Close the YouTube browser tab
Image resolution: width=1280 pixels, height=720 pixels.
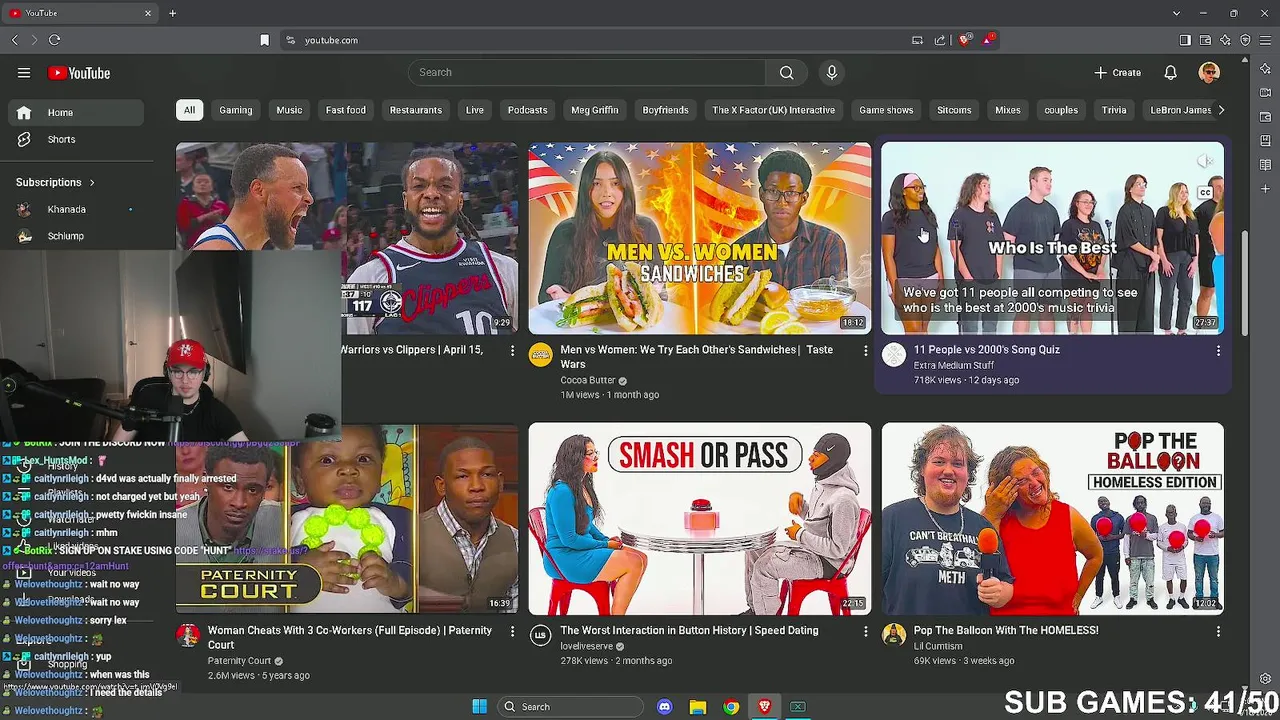148,13
